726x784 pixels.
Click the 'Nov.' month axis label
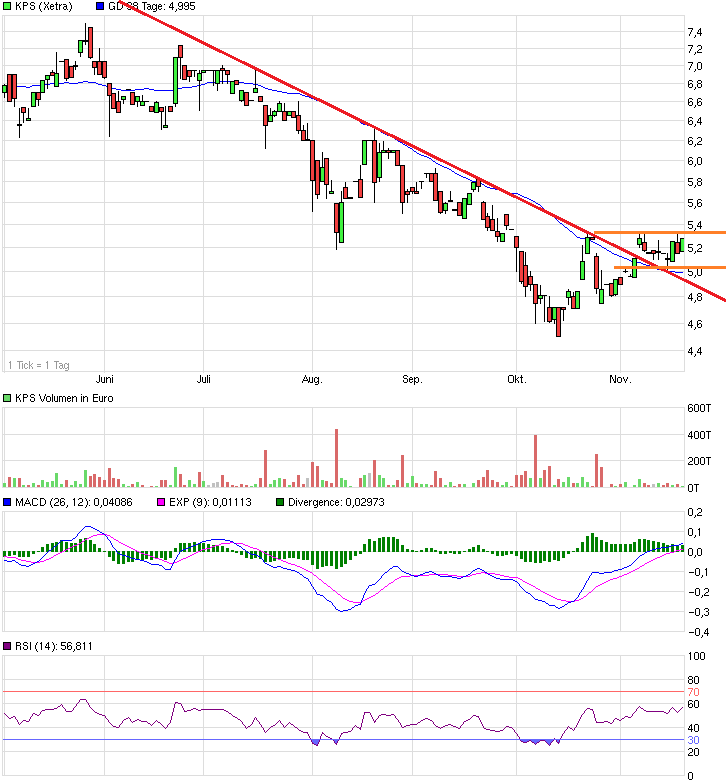point(620,379)
